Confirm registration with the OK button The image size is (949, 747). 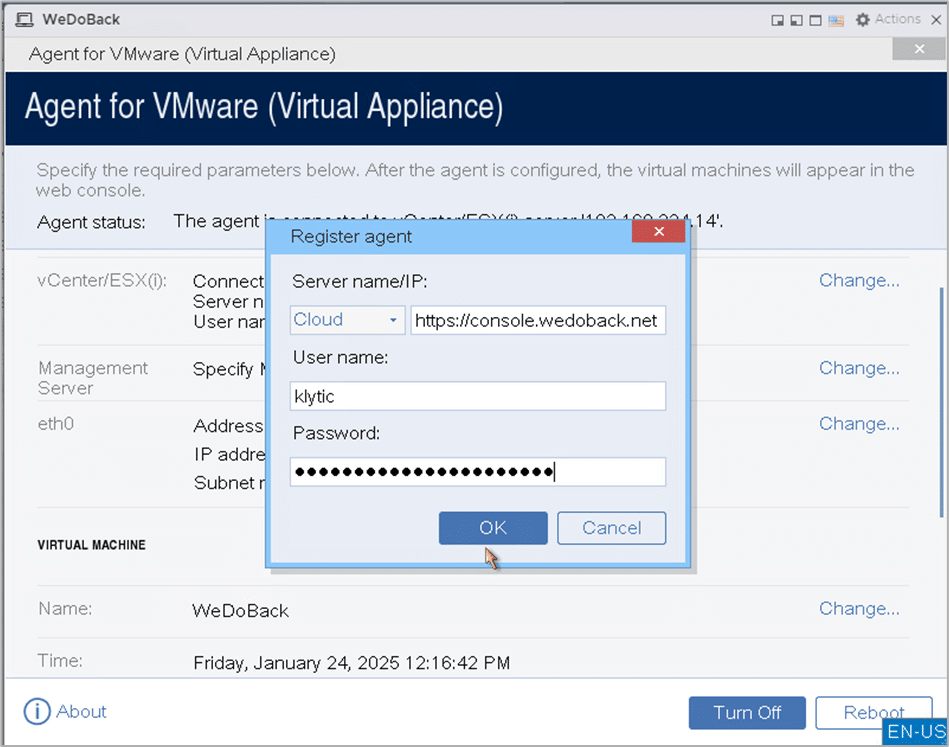(493, 528)
